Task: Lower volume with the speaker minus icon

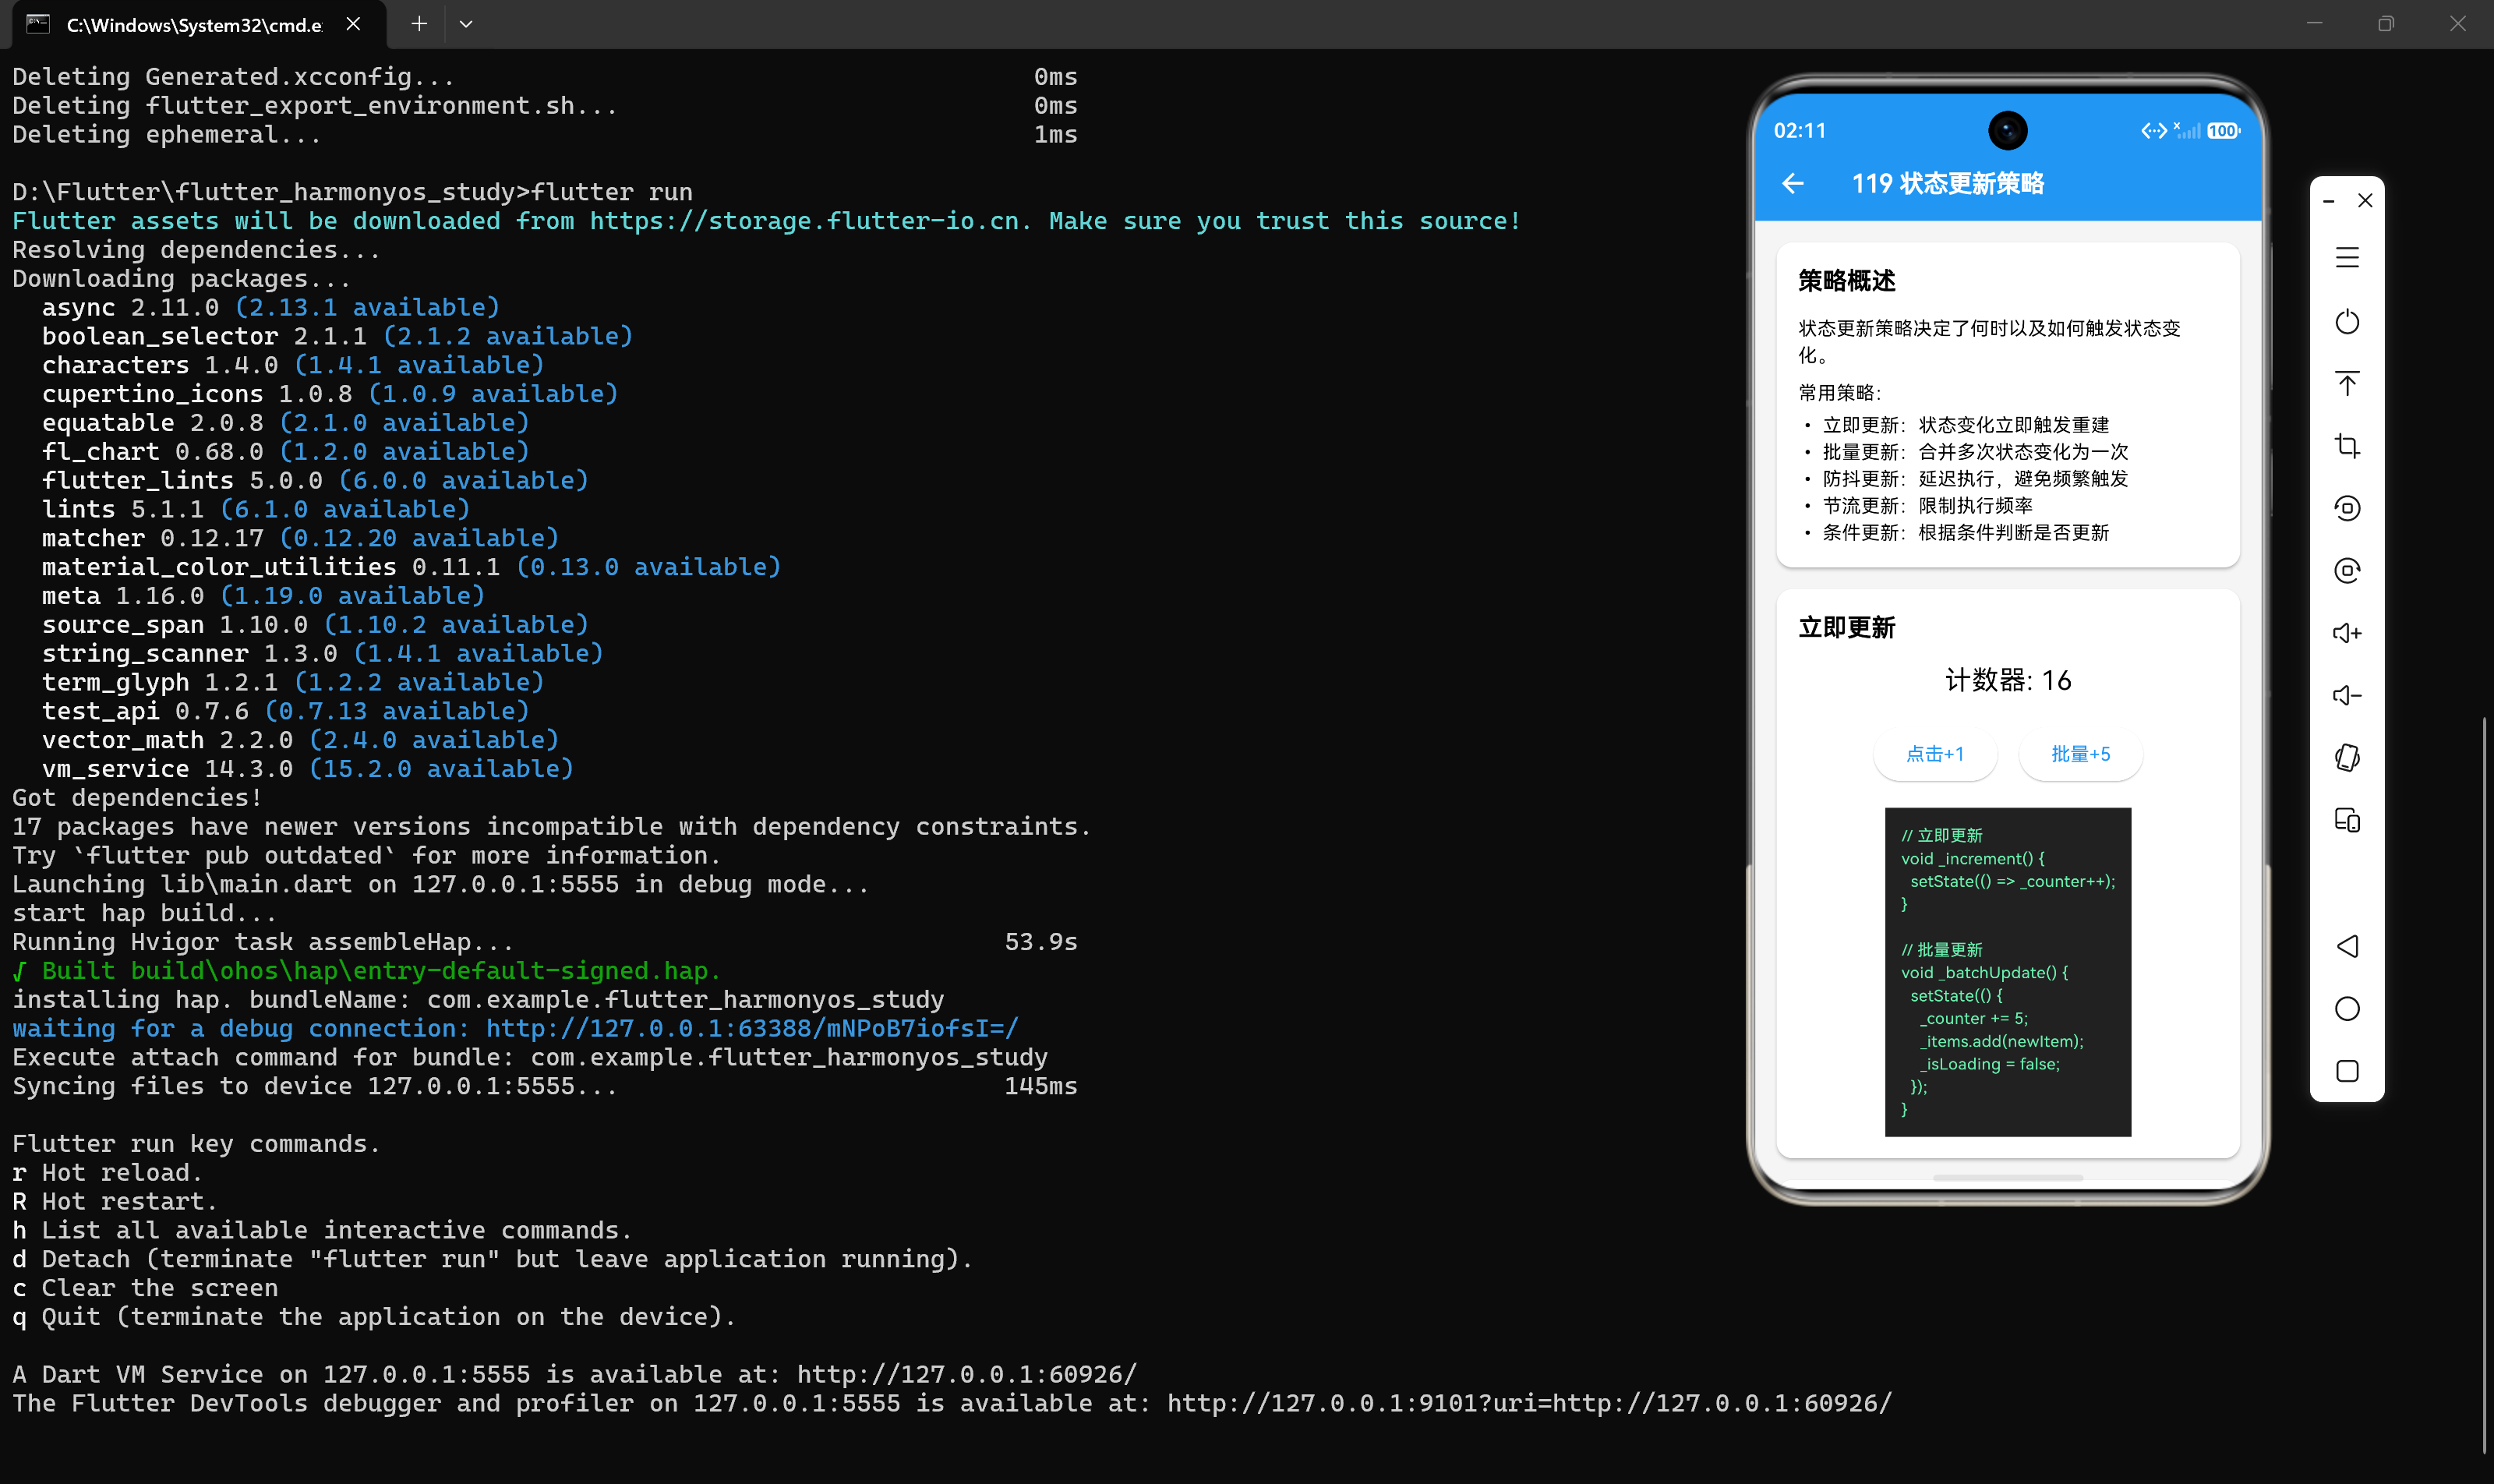Action: 2347,695
